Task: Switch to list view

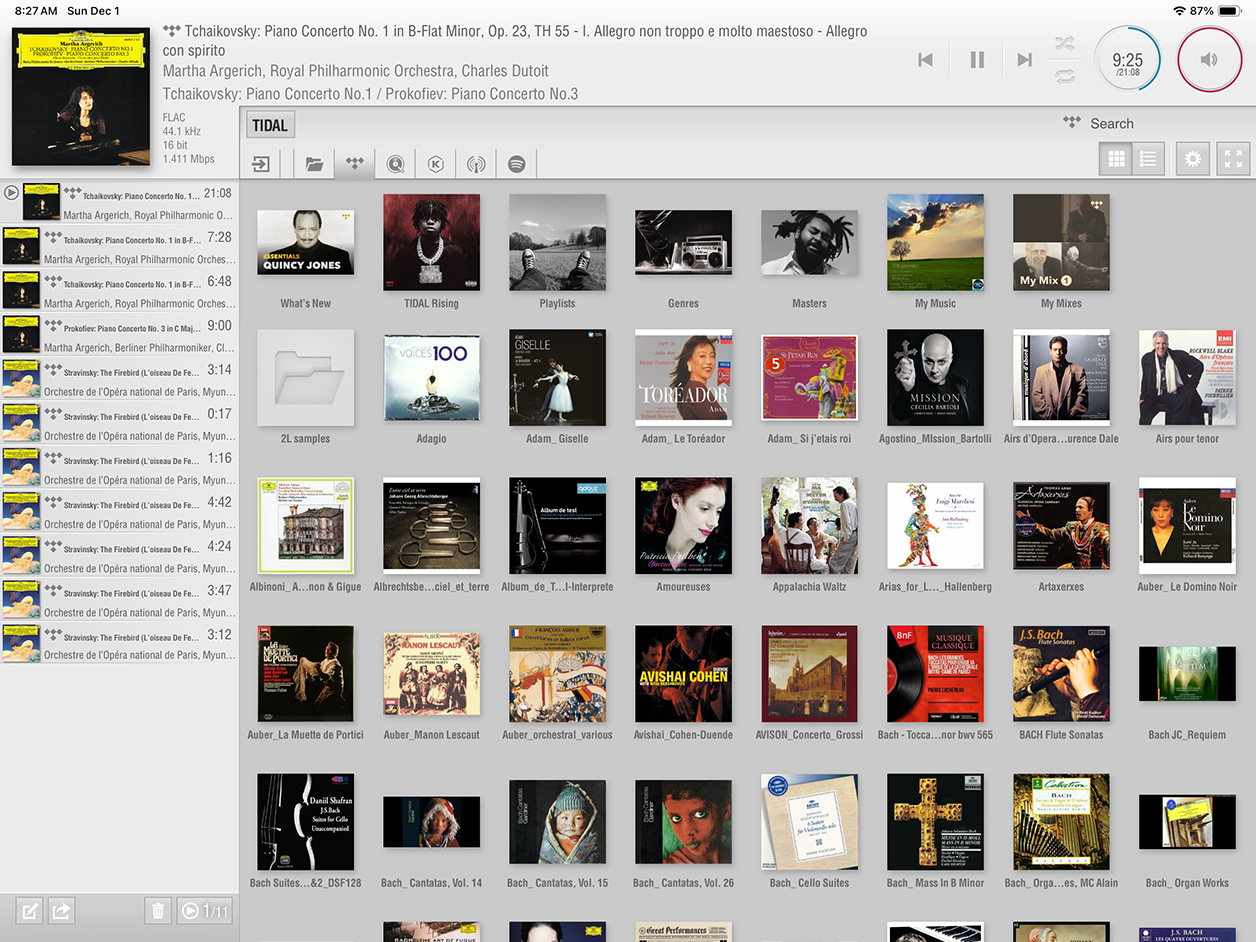Action: 1148,159
